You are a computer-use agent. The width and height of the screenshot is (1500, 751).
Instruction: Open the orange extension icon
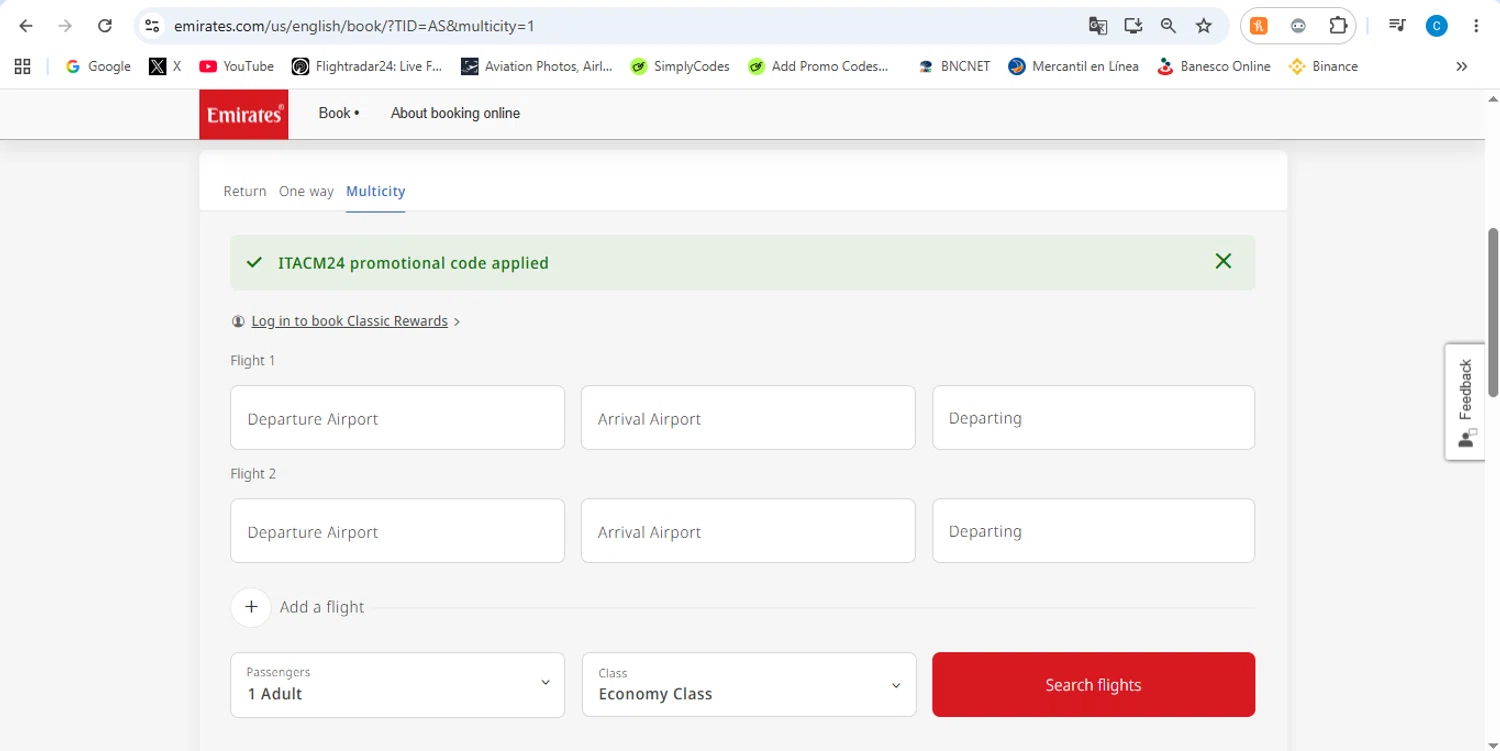coord(1259,26)
